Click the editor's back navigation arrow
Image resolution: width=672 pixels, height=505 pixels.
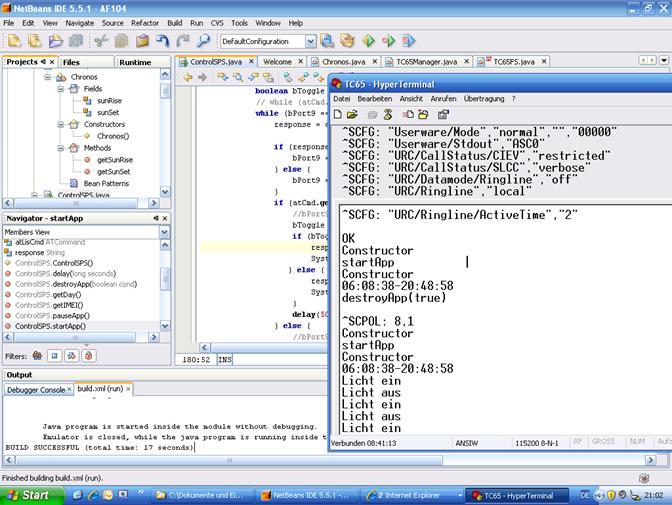[186, 78]
